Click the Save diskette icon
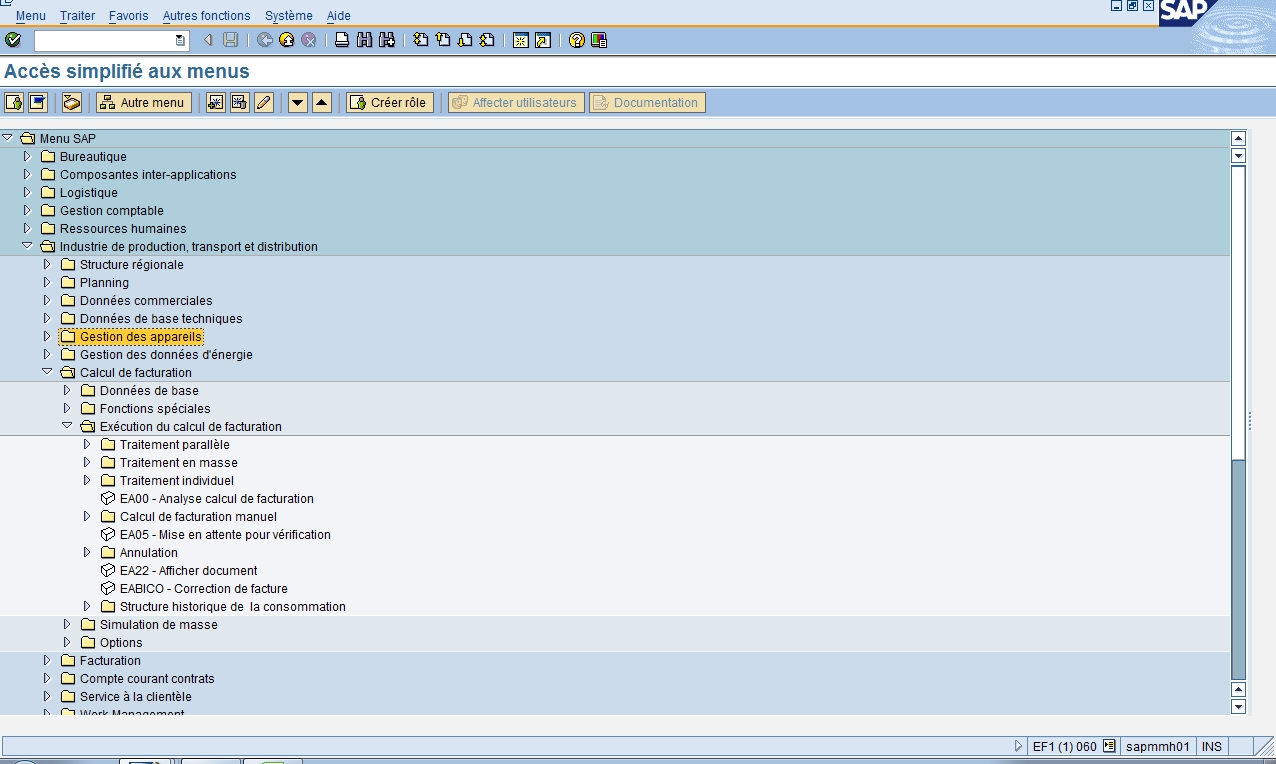Image resolution: width=1276 pixels, height=764 pixels. tap(231, 40)
